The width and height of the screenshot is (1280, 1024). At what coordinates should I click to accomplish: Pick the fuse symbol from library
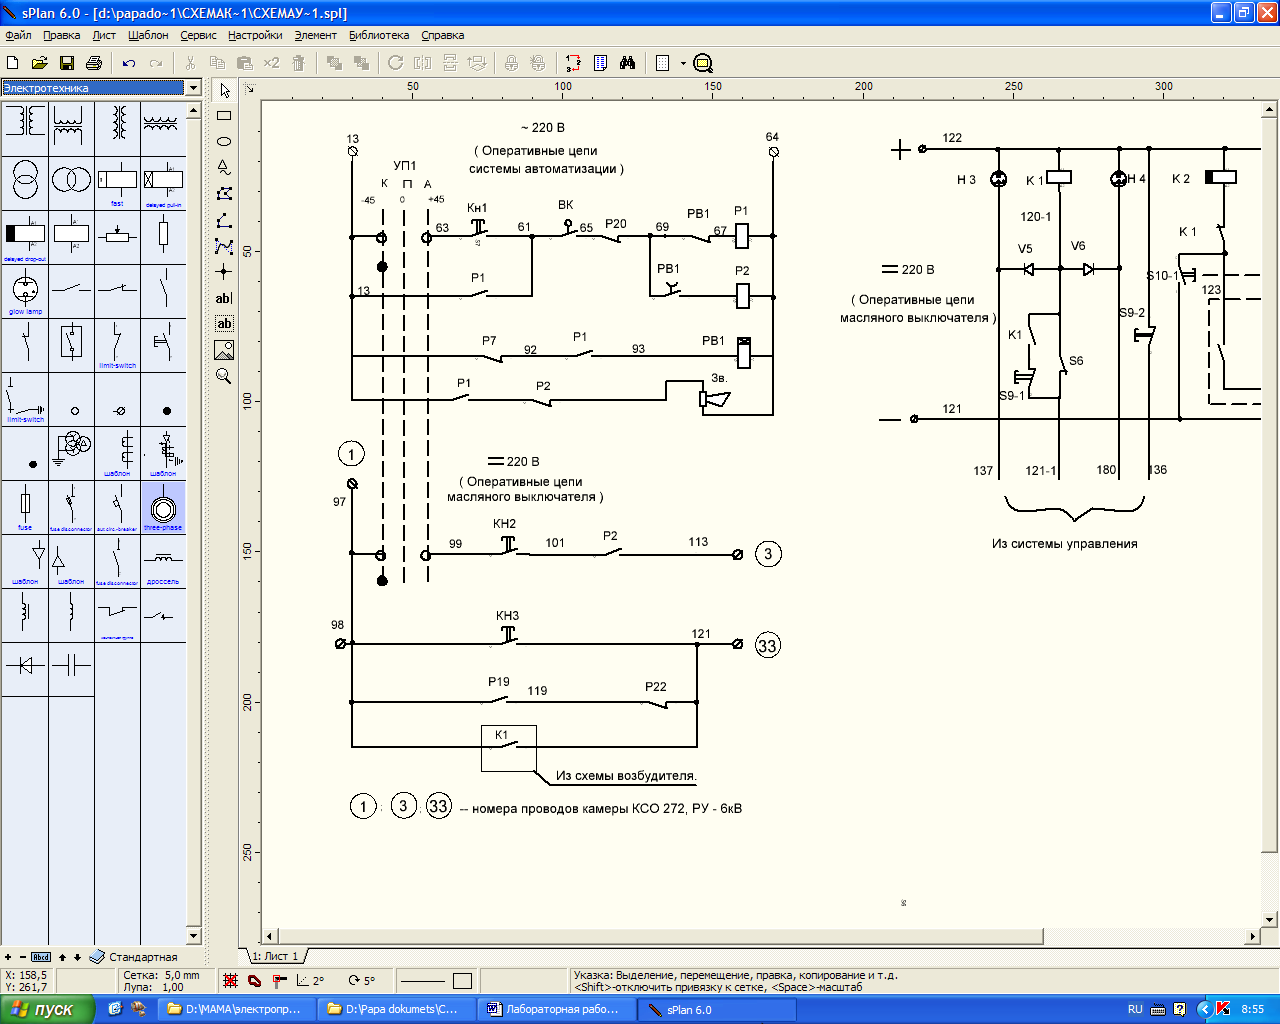[x=25, y=507]
